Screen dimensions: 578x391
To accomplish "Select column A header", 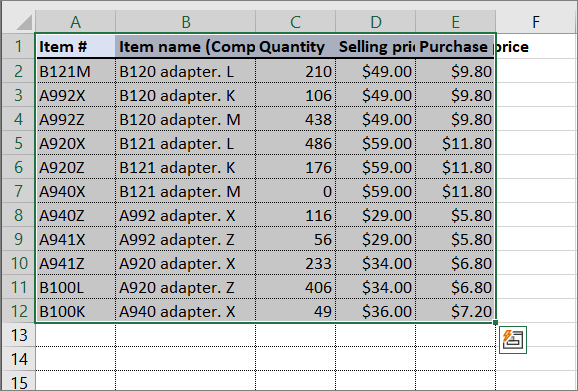I will [76, 22].
